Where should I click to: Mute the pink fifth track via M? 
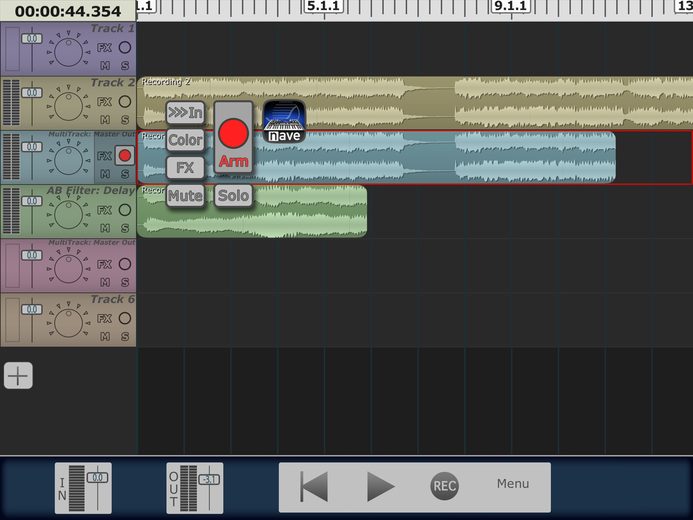105,282
